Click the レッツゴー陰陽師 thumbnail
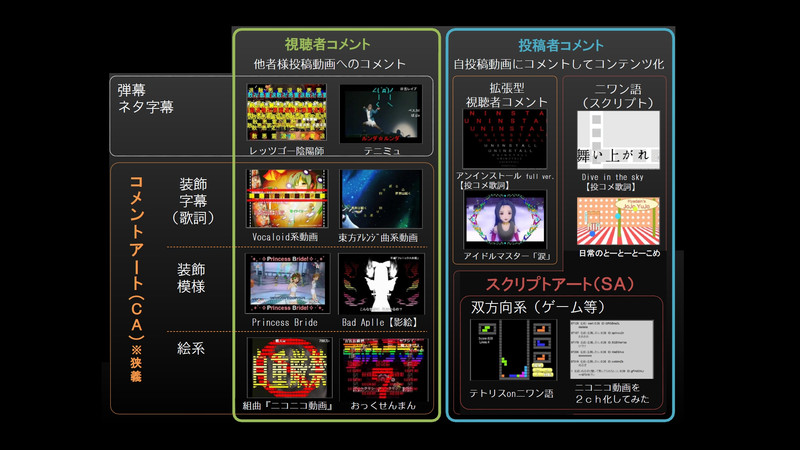Screen dimensions: 800x450 pos(287,113)
